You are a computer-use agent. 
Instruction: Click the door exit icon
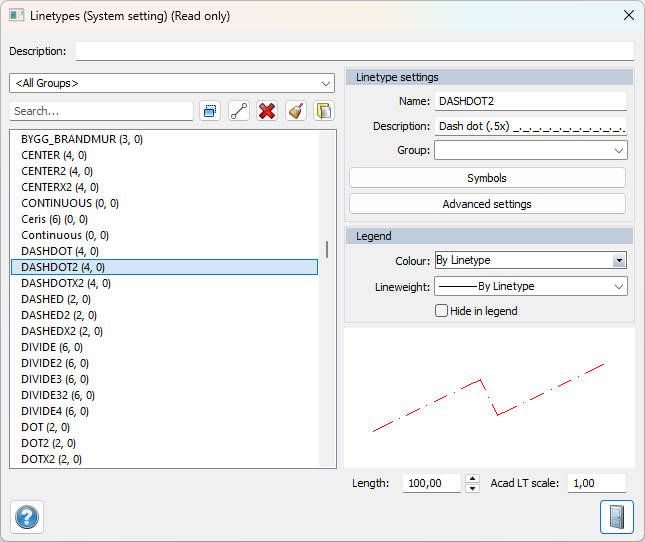[x=616, y=516]
